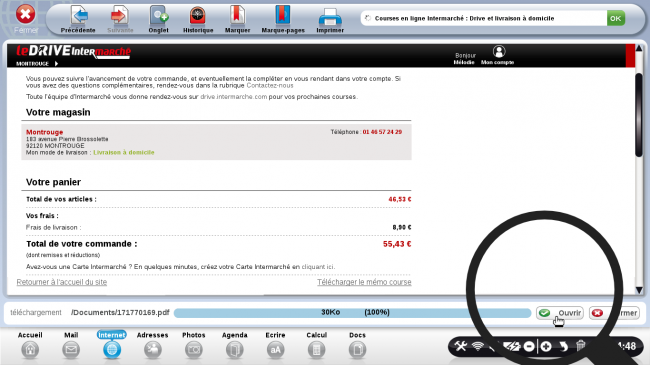Click the trash bin icon in tray
This screenshot has height=365, width=650.
pos(580,346)
